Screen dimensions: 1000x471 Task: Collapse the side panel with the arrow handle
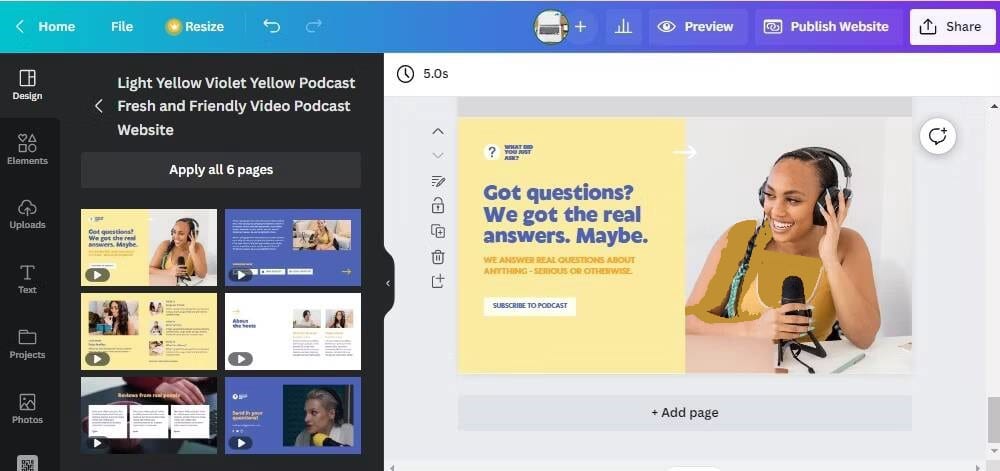coord(388,283)
